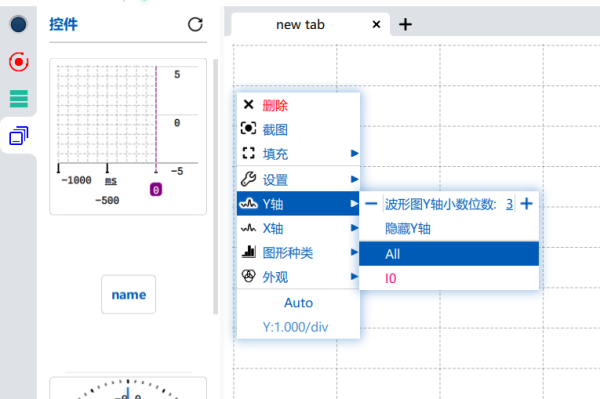
Task: Close the new tab
Action: (376, 24)
